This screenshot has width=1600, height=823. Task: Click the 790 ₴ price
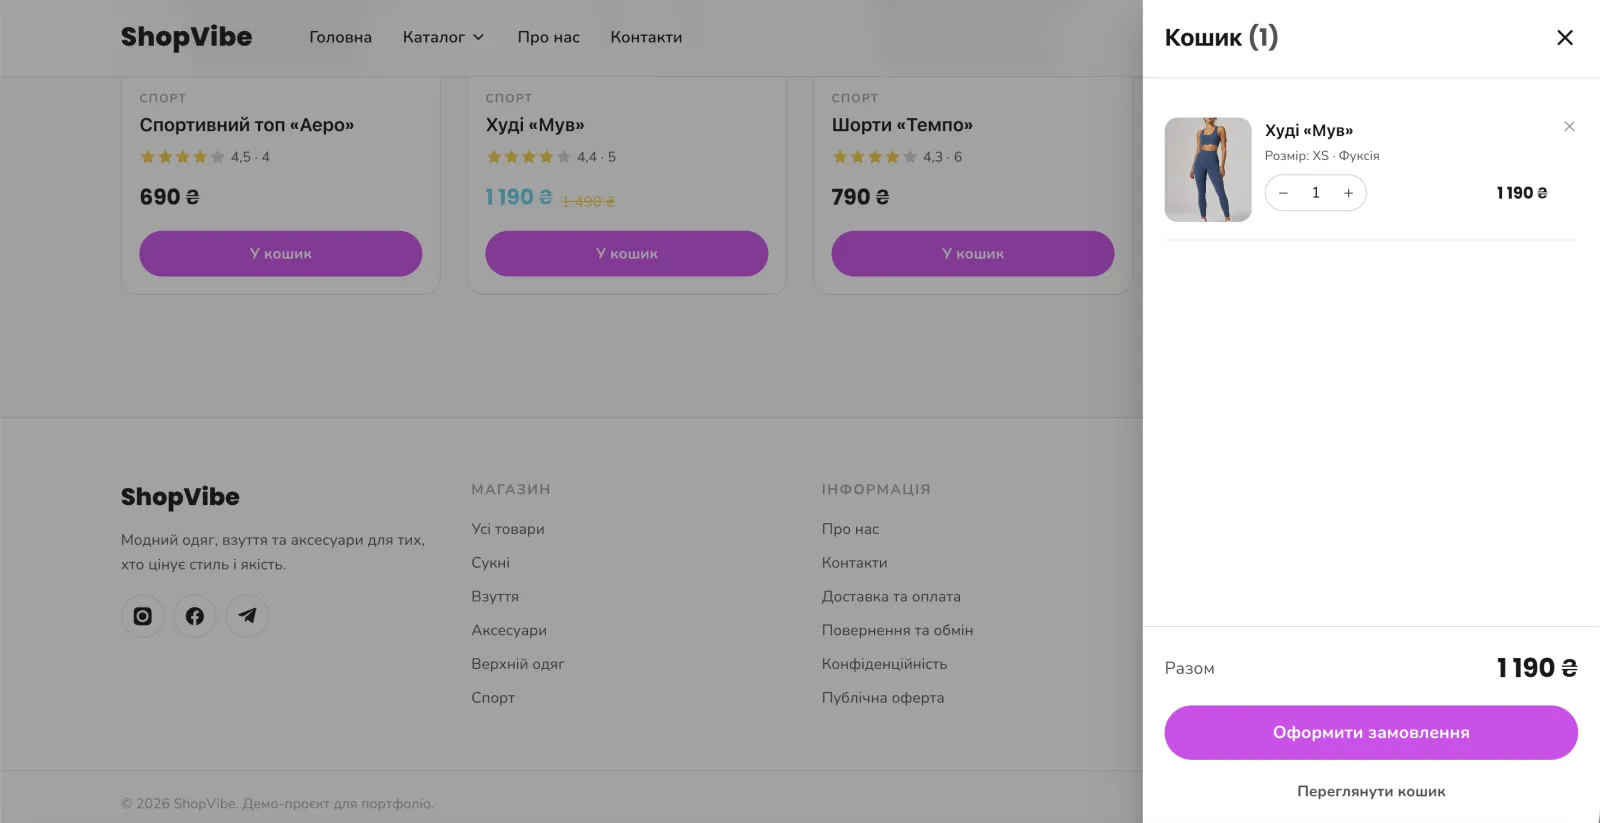point(861,197)
